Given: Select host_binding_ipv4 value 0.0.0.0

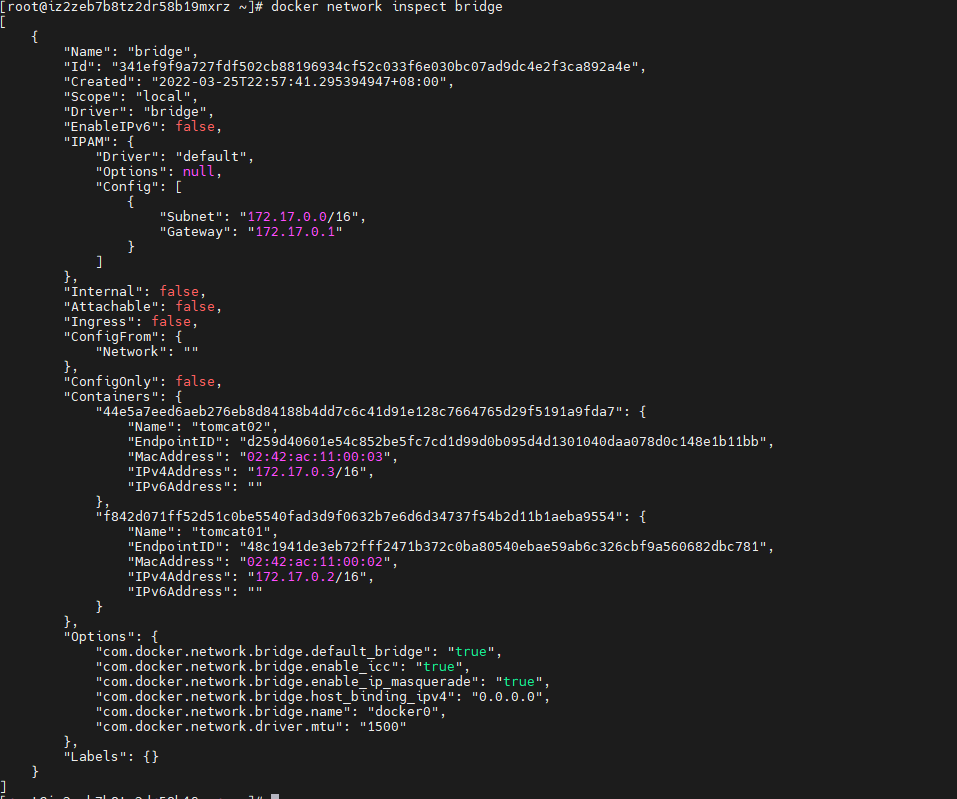Looking at the screenshot, I should tap(507, 697).
